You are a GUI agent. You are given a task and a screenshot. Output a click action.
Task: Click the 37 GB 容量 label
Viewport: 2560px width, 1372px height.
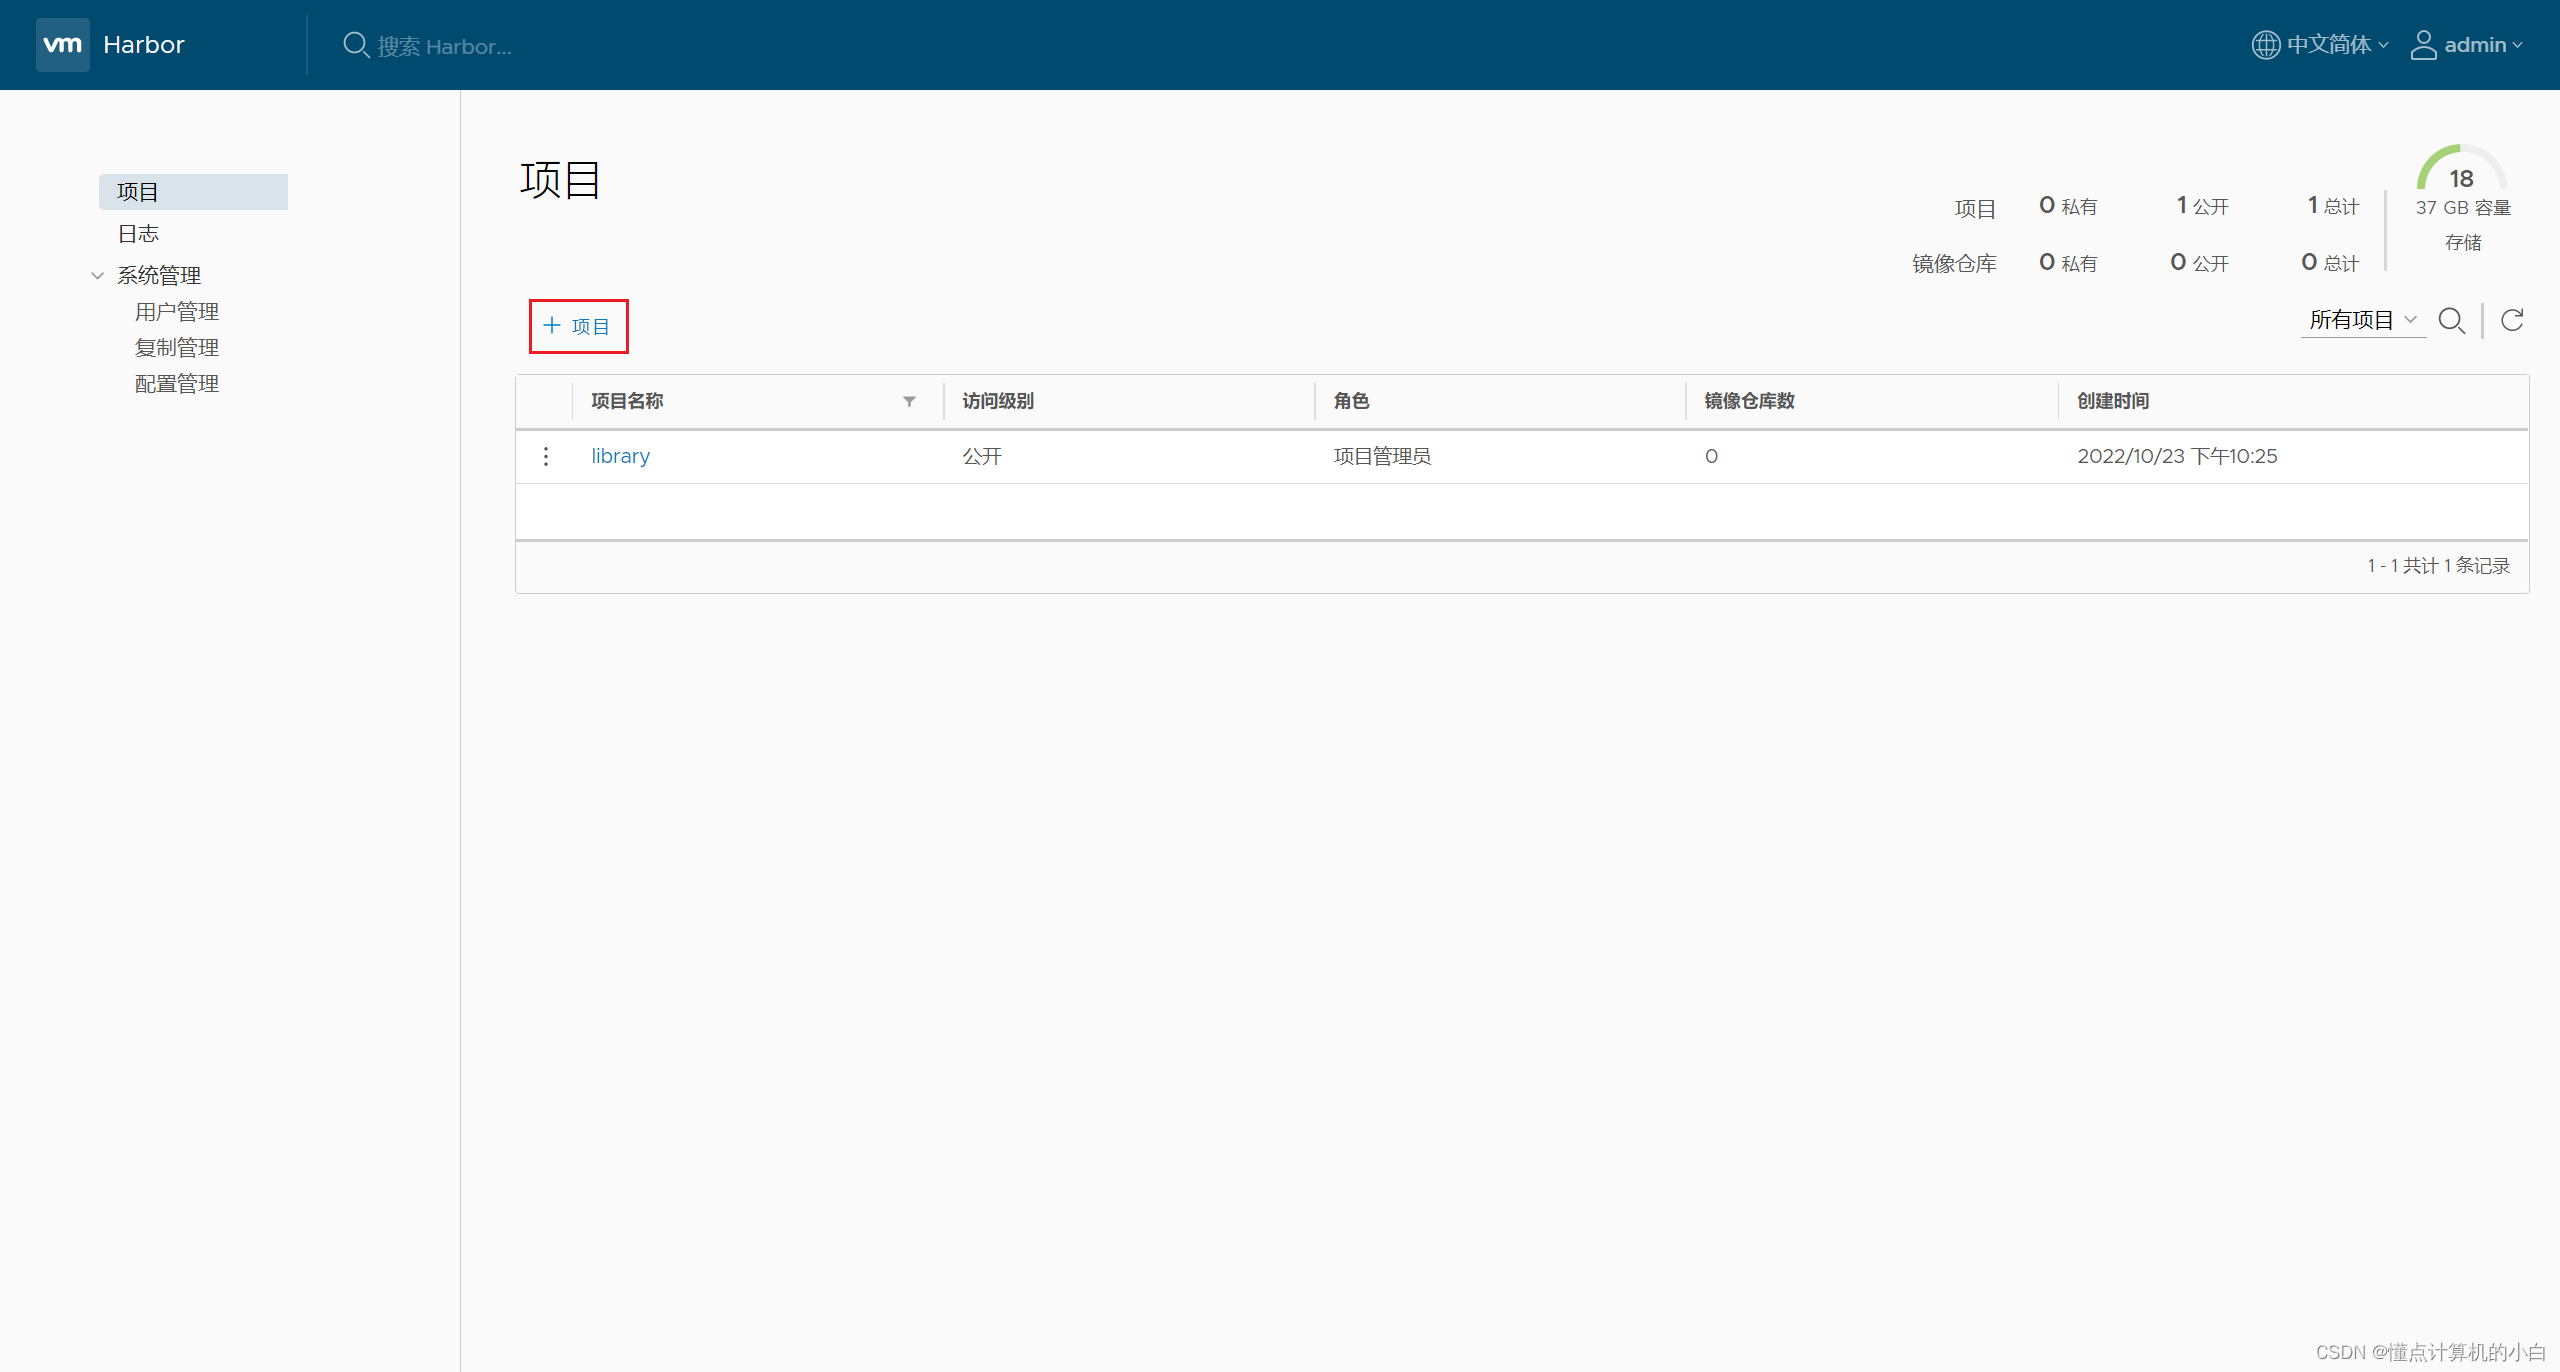2463,208
